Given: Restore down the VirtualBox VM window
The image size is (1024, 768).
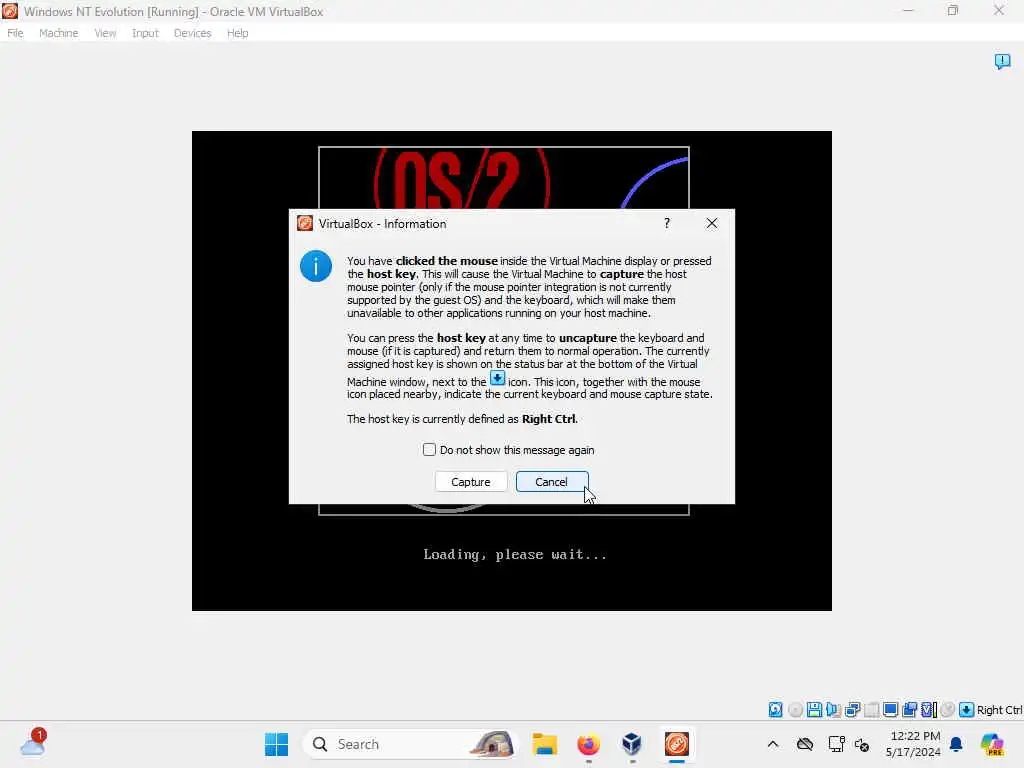Looking at the screenshot, I should coord(953,10).
